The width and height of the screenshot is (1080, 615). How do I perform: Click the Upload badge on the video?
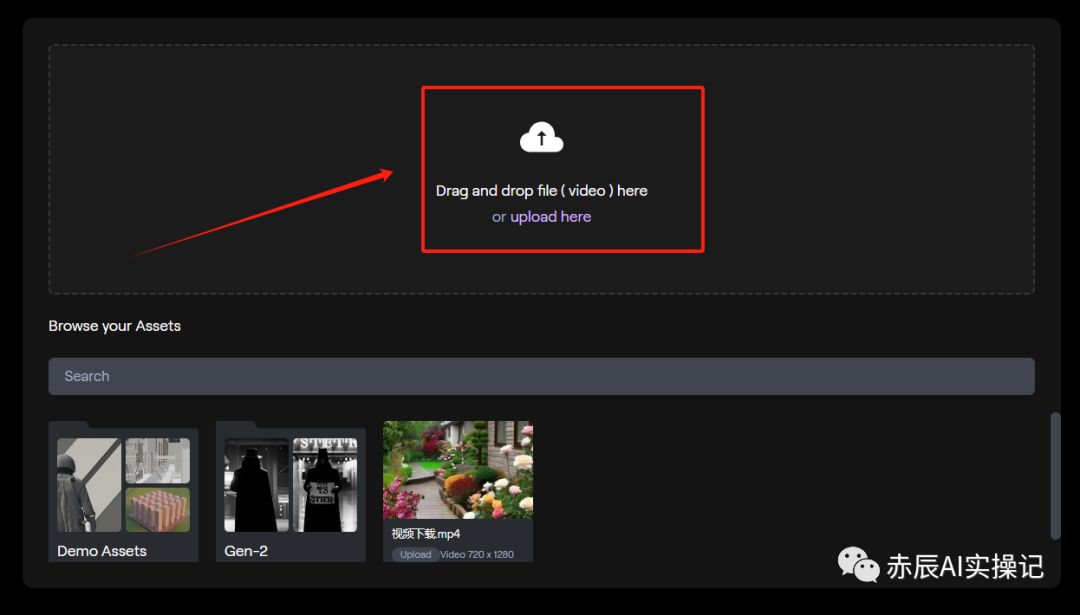point(415,554)
